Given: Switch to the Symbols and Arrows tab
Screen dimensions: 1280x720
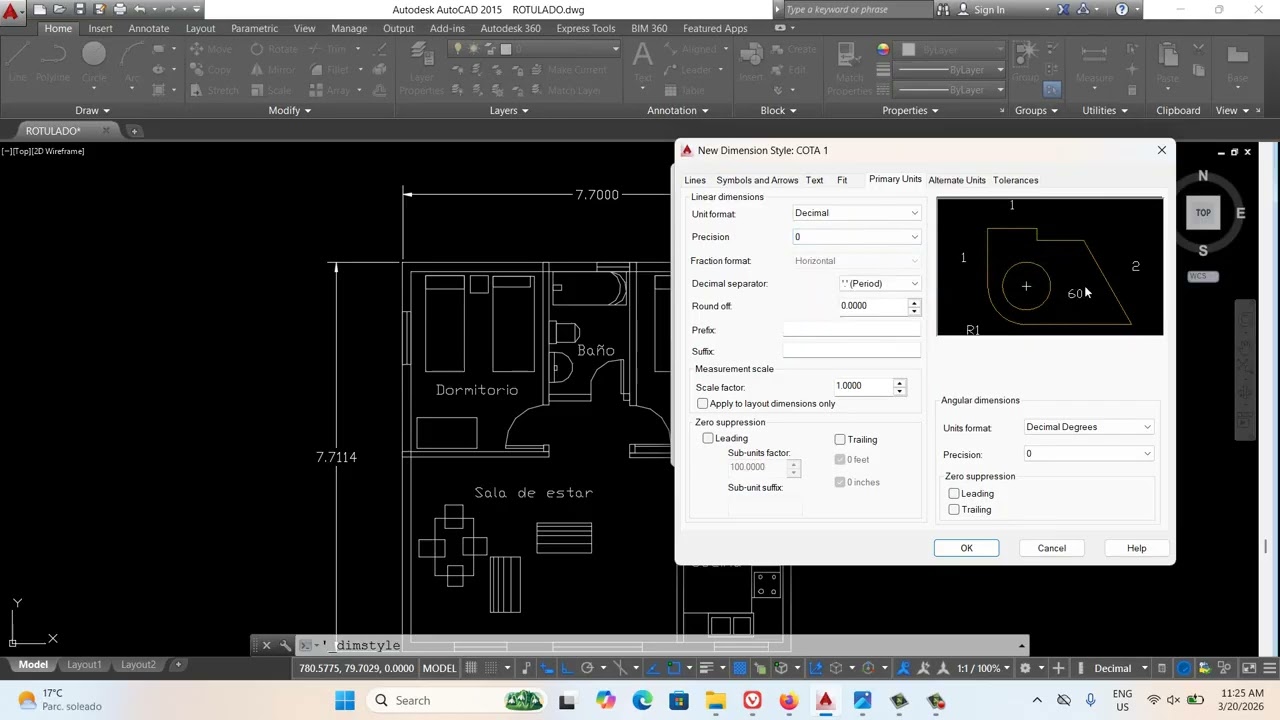Looking at the screenshot, I should 757,180.
